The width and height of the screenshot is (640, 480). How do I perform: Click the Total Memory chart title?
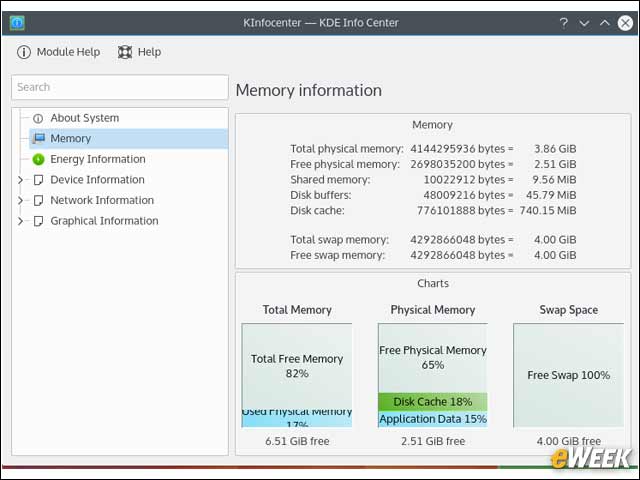click(297, 310)
